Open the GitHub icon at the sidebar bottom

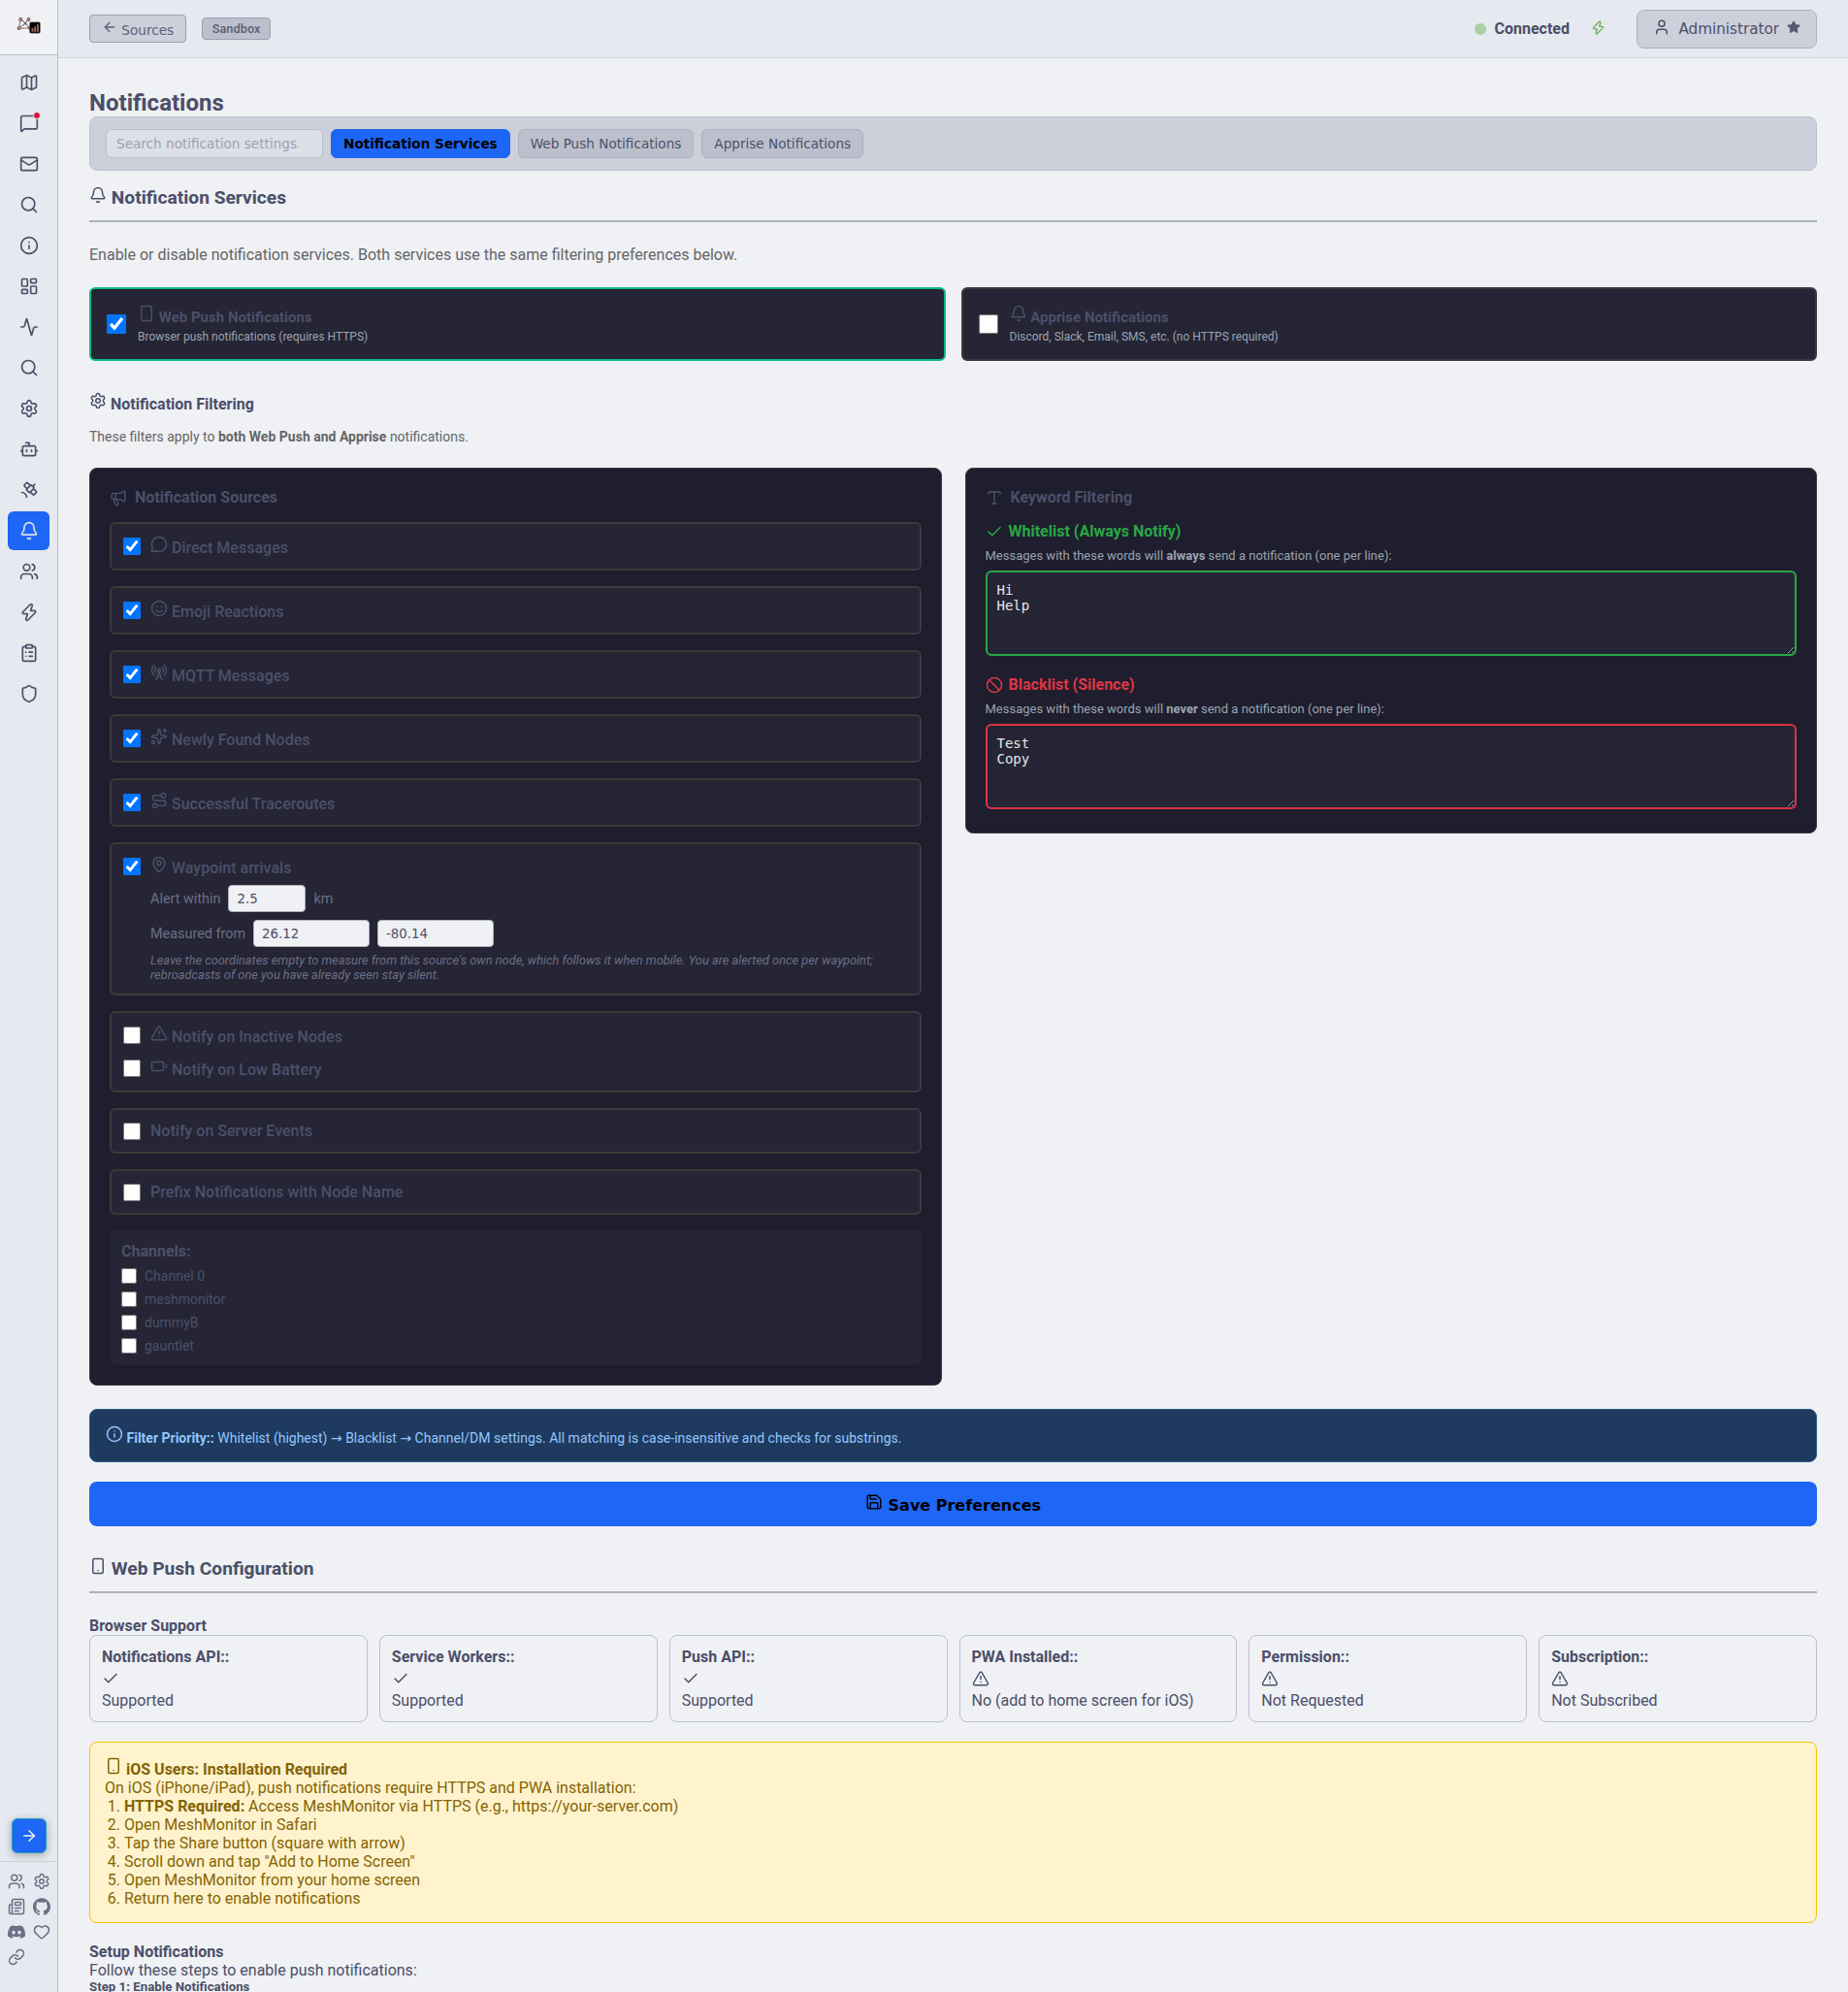(x=42, y=1907)
